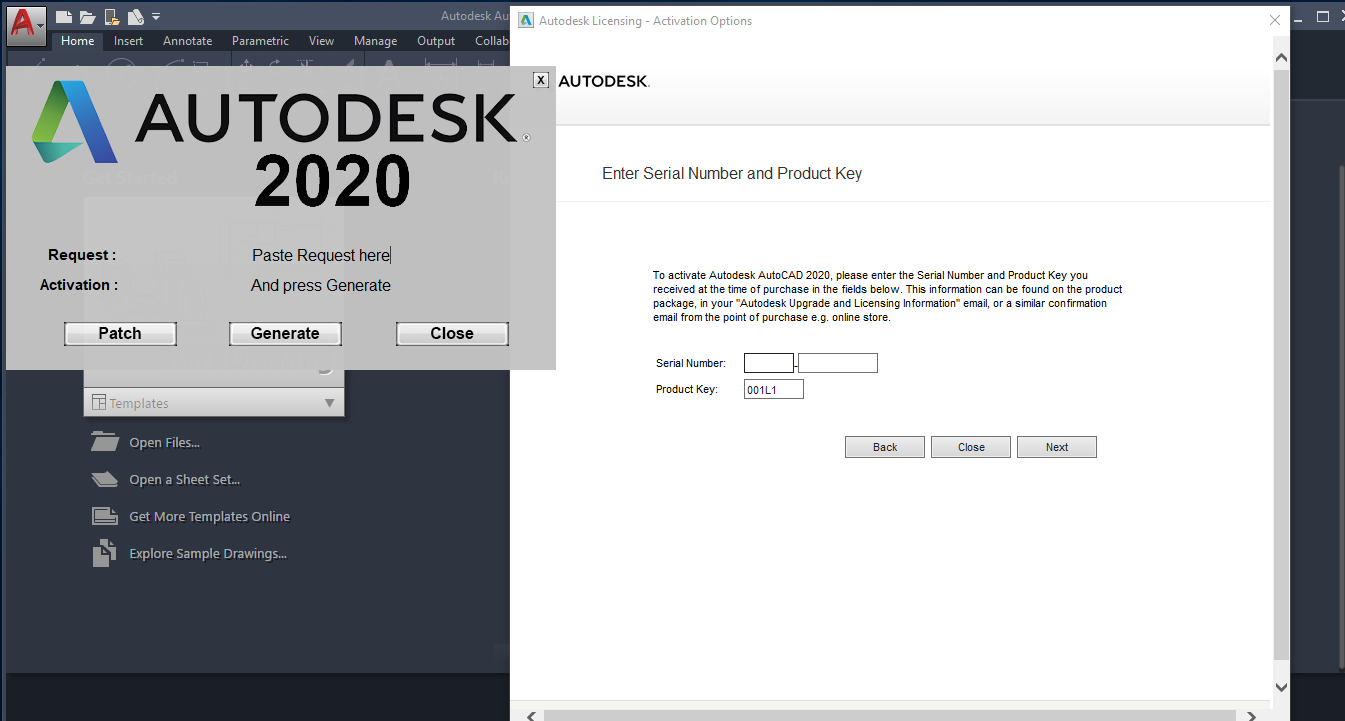
Task: Click the Activation field 'And press Generate'
Action: pyautogui.click(x=321, y=285)
